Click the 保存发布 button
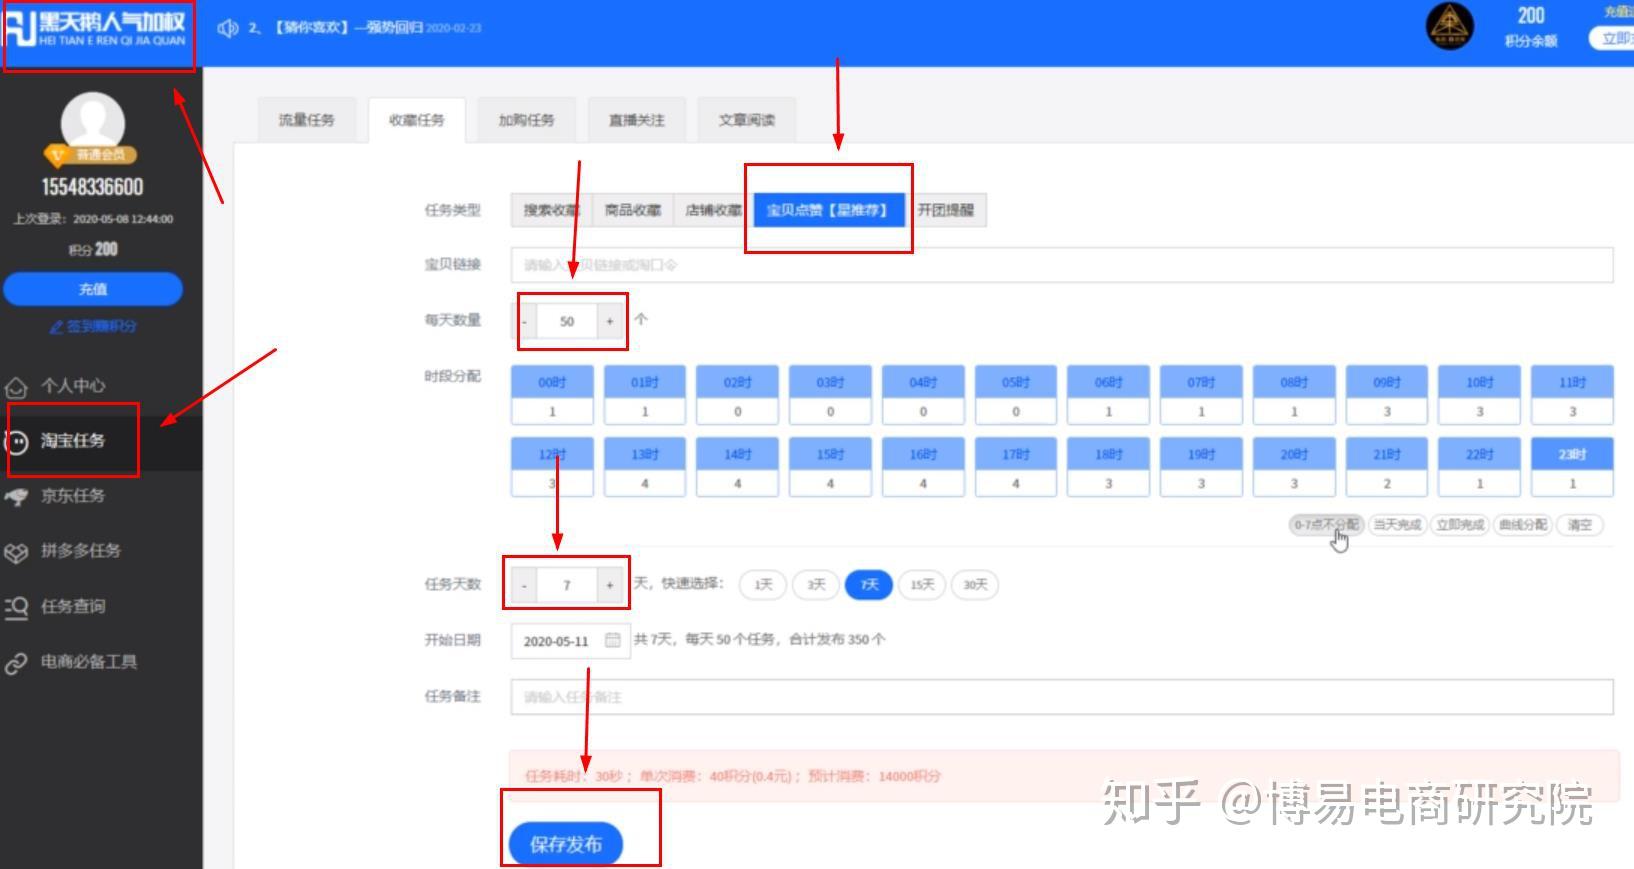This screenshot has height=869, width=1634. coord(566,844)
